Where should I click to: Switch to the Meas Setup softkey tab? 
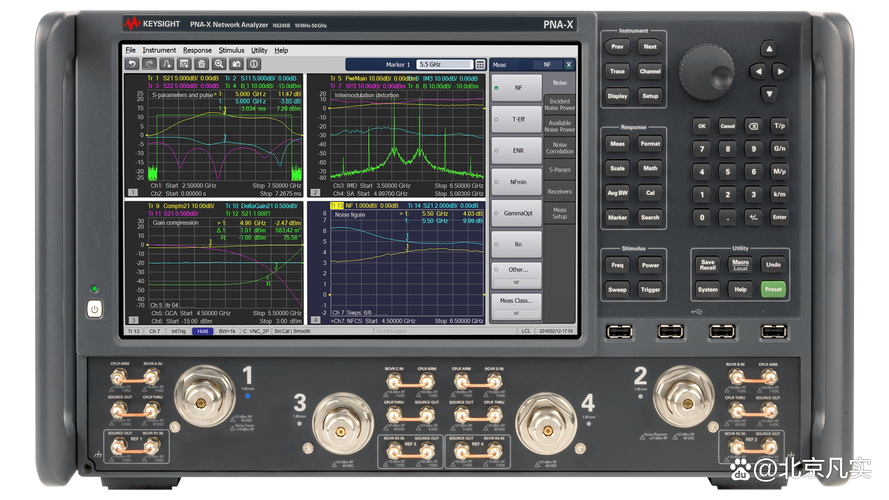pos(560,213)
